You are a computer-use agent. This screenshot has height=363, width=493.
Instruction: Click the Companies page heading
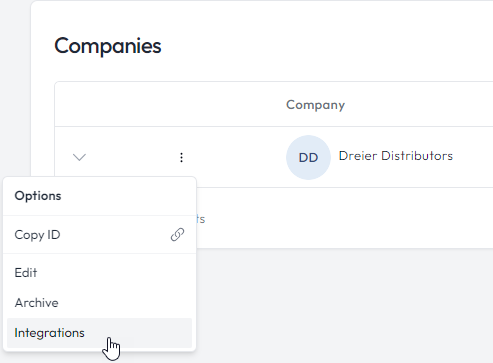[x=108, y=46]
